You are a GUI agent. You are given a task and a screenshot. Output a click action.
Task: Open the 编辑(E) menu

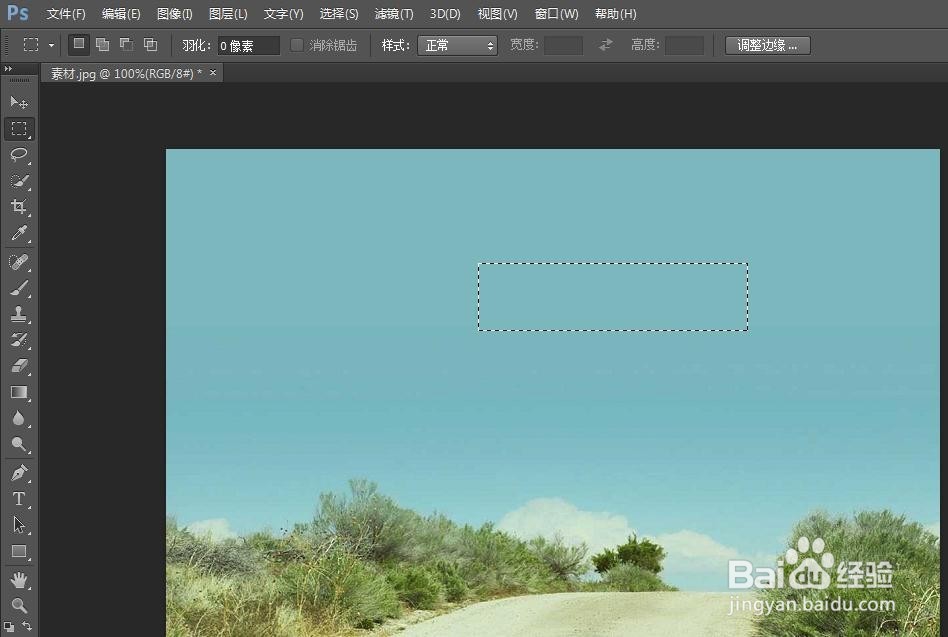pos(121,13)
